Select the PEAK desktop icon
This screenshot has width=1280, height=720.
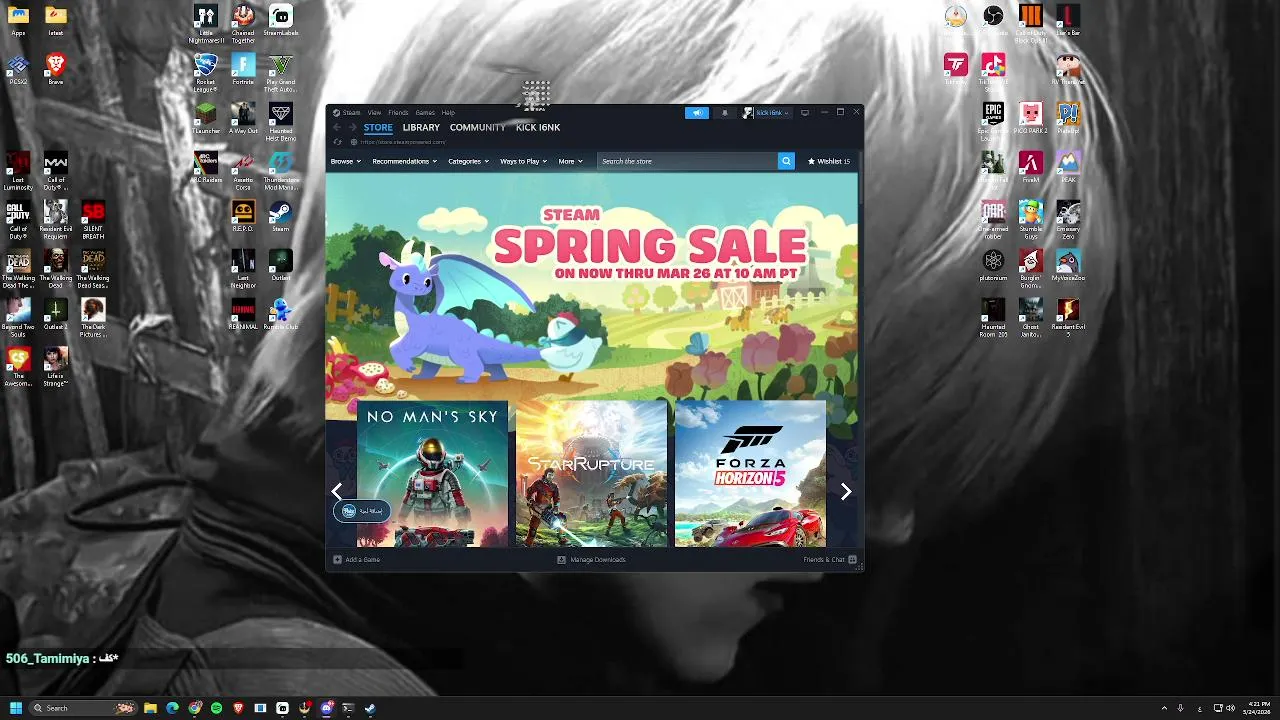[1068, 167]
